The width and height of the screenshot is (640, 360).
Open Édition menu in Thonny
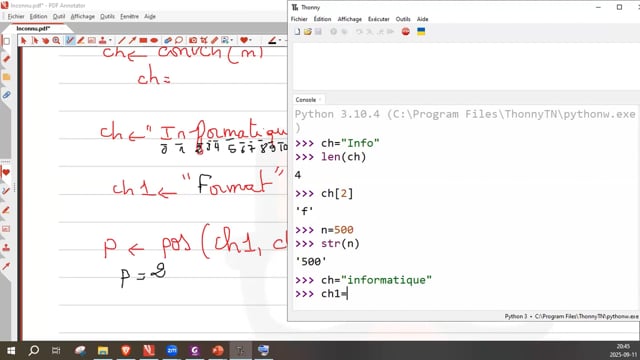(322, 19)
